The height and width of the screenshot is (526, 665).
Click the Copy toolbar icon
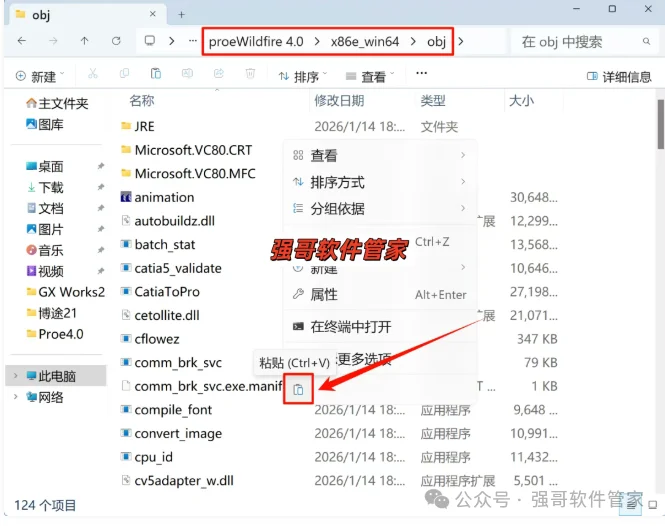point(124,74)
